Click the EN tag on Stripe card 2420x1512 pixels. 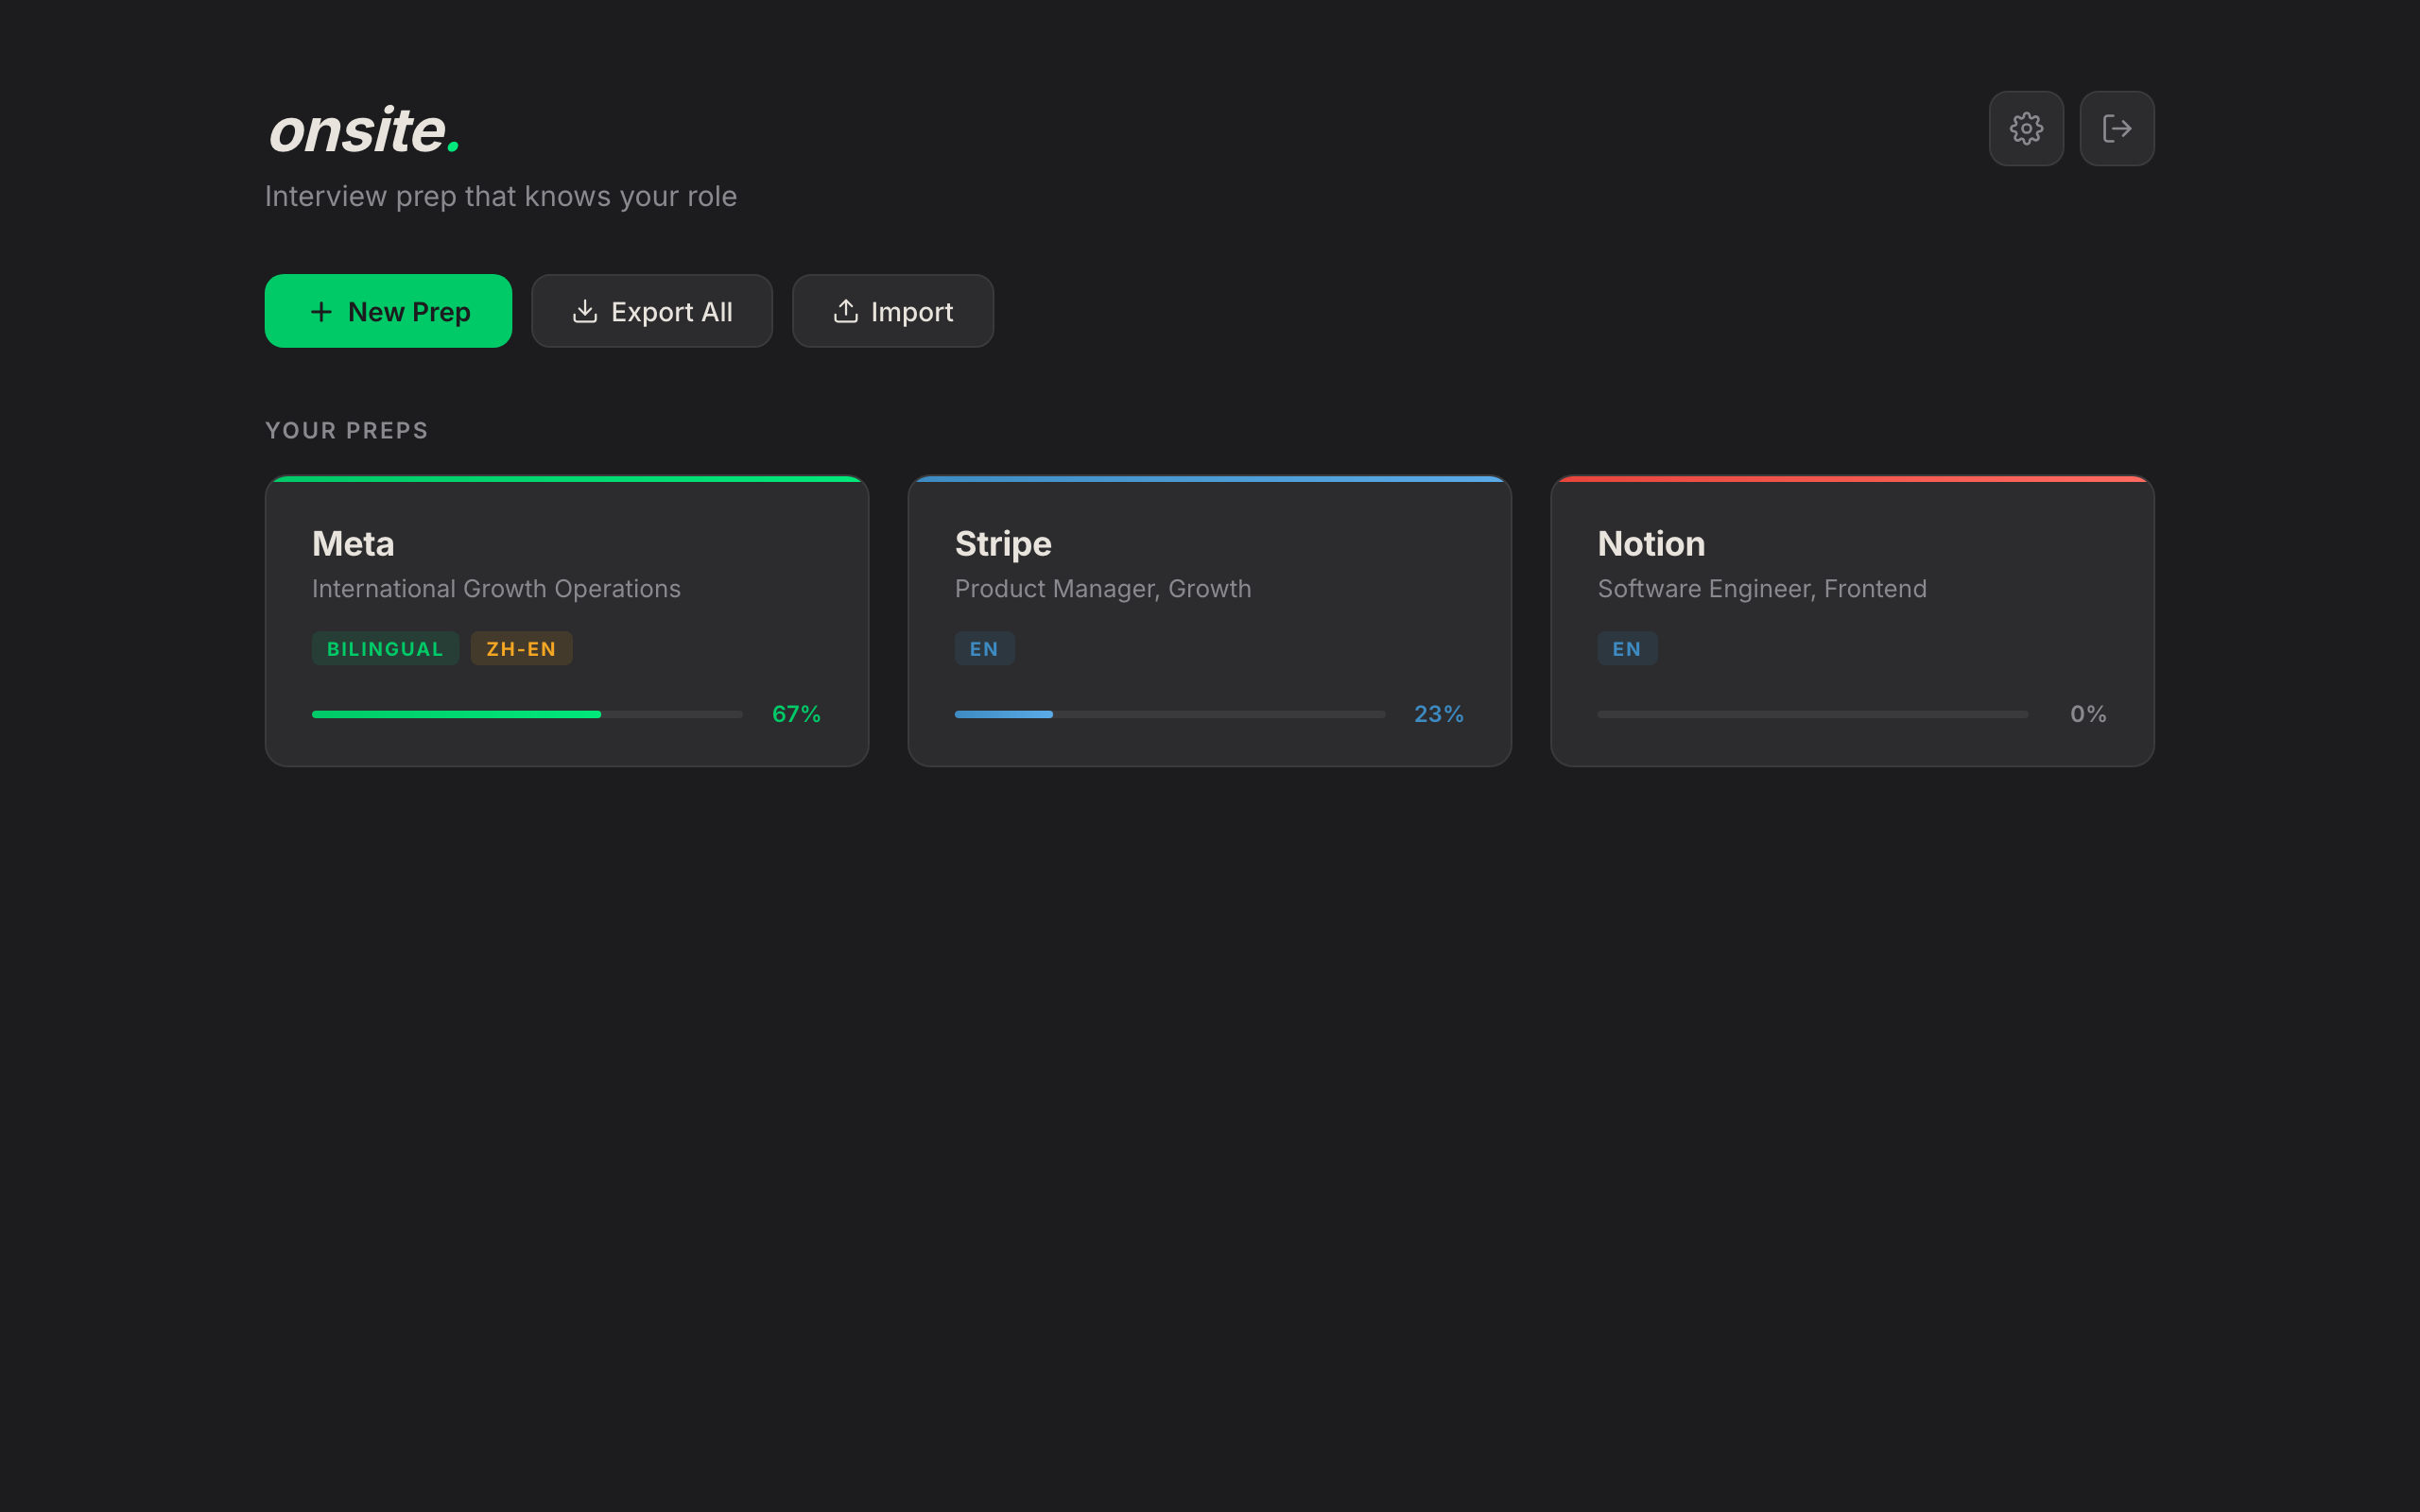(x=984, y=649)
